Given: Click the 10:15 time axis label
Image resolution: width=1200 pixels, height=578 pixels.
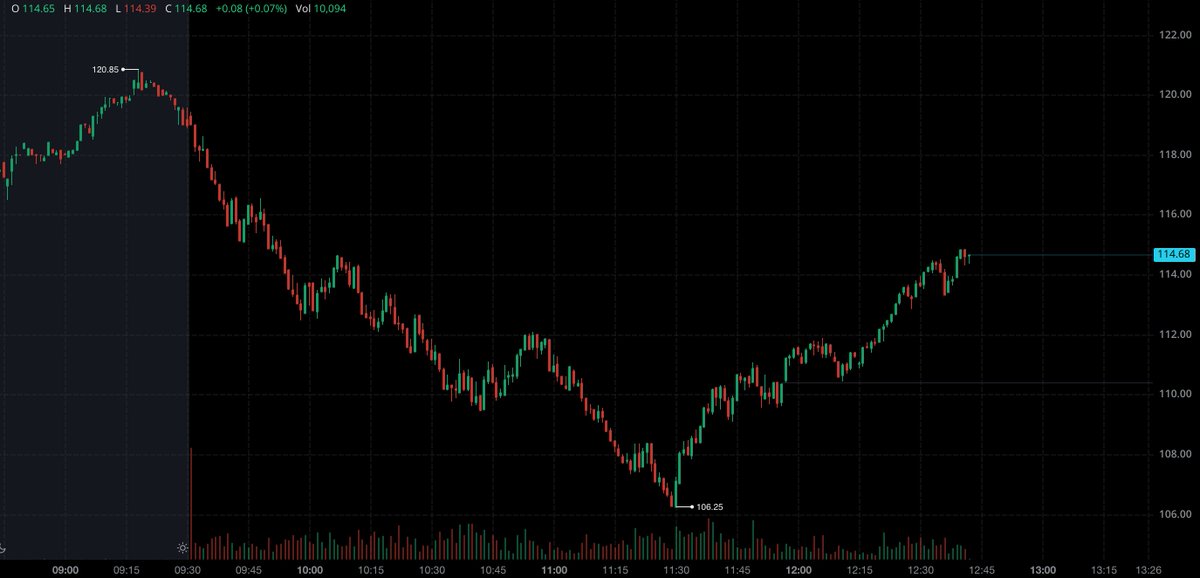Looking at the screenshot, I should click(x=370, y=569).
